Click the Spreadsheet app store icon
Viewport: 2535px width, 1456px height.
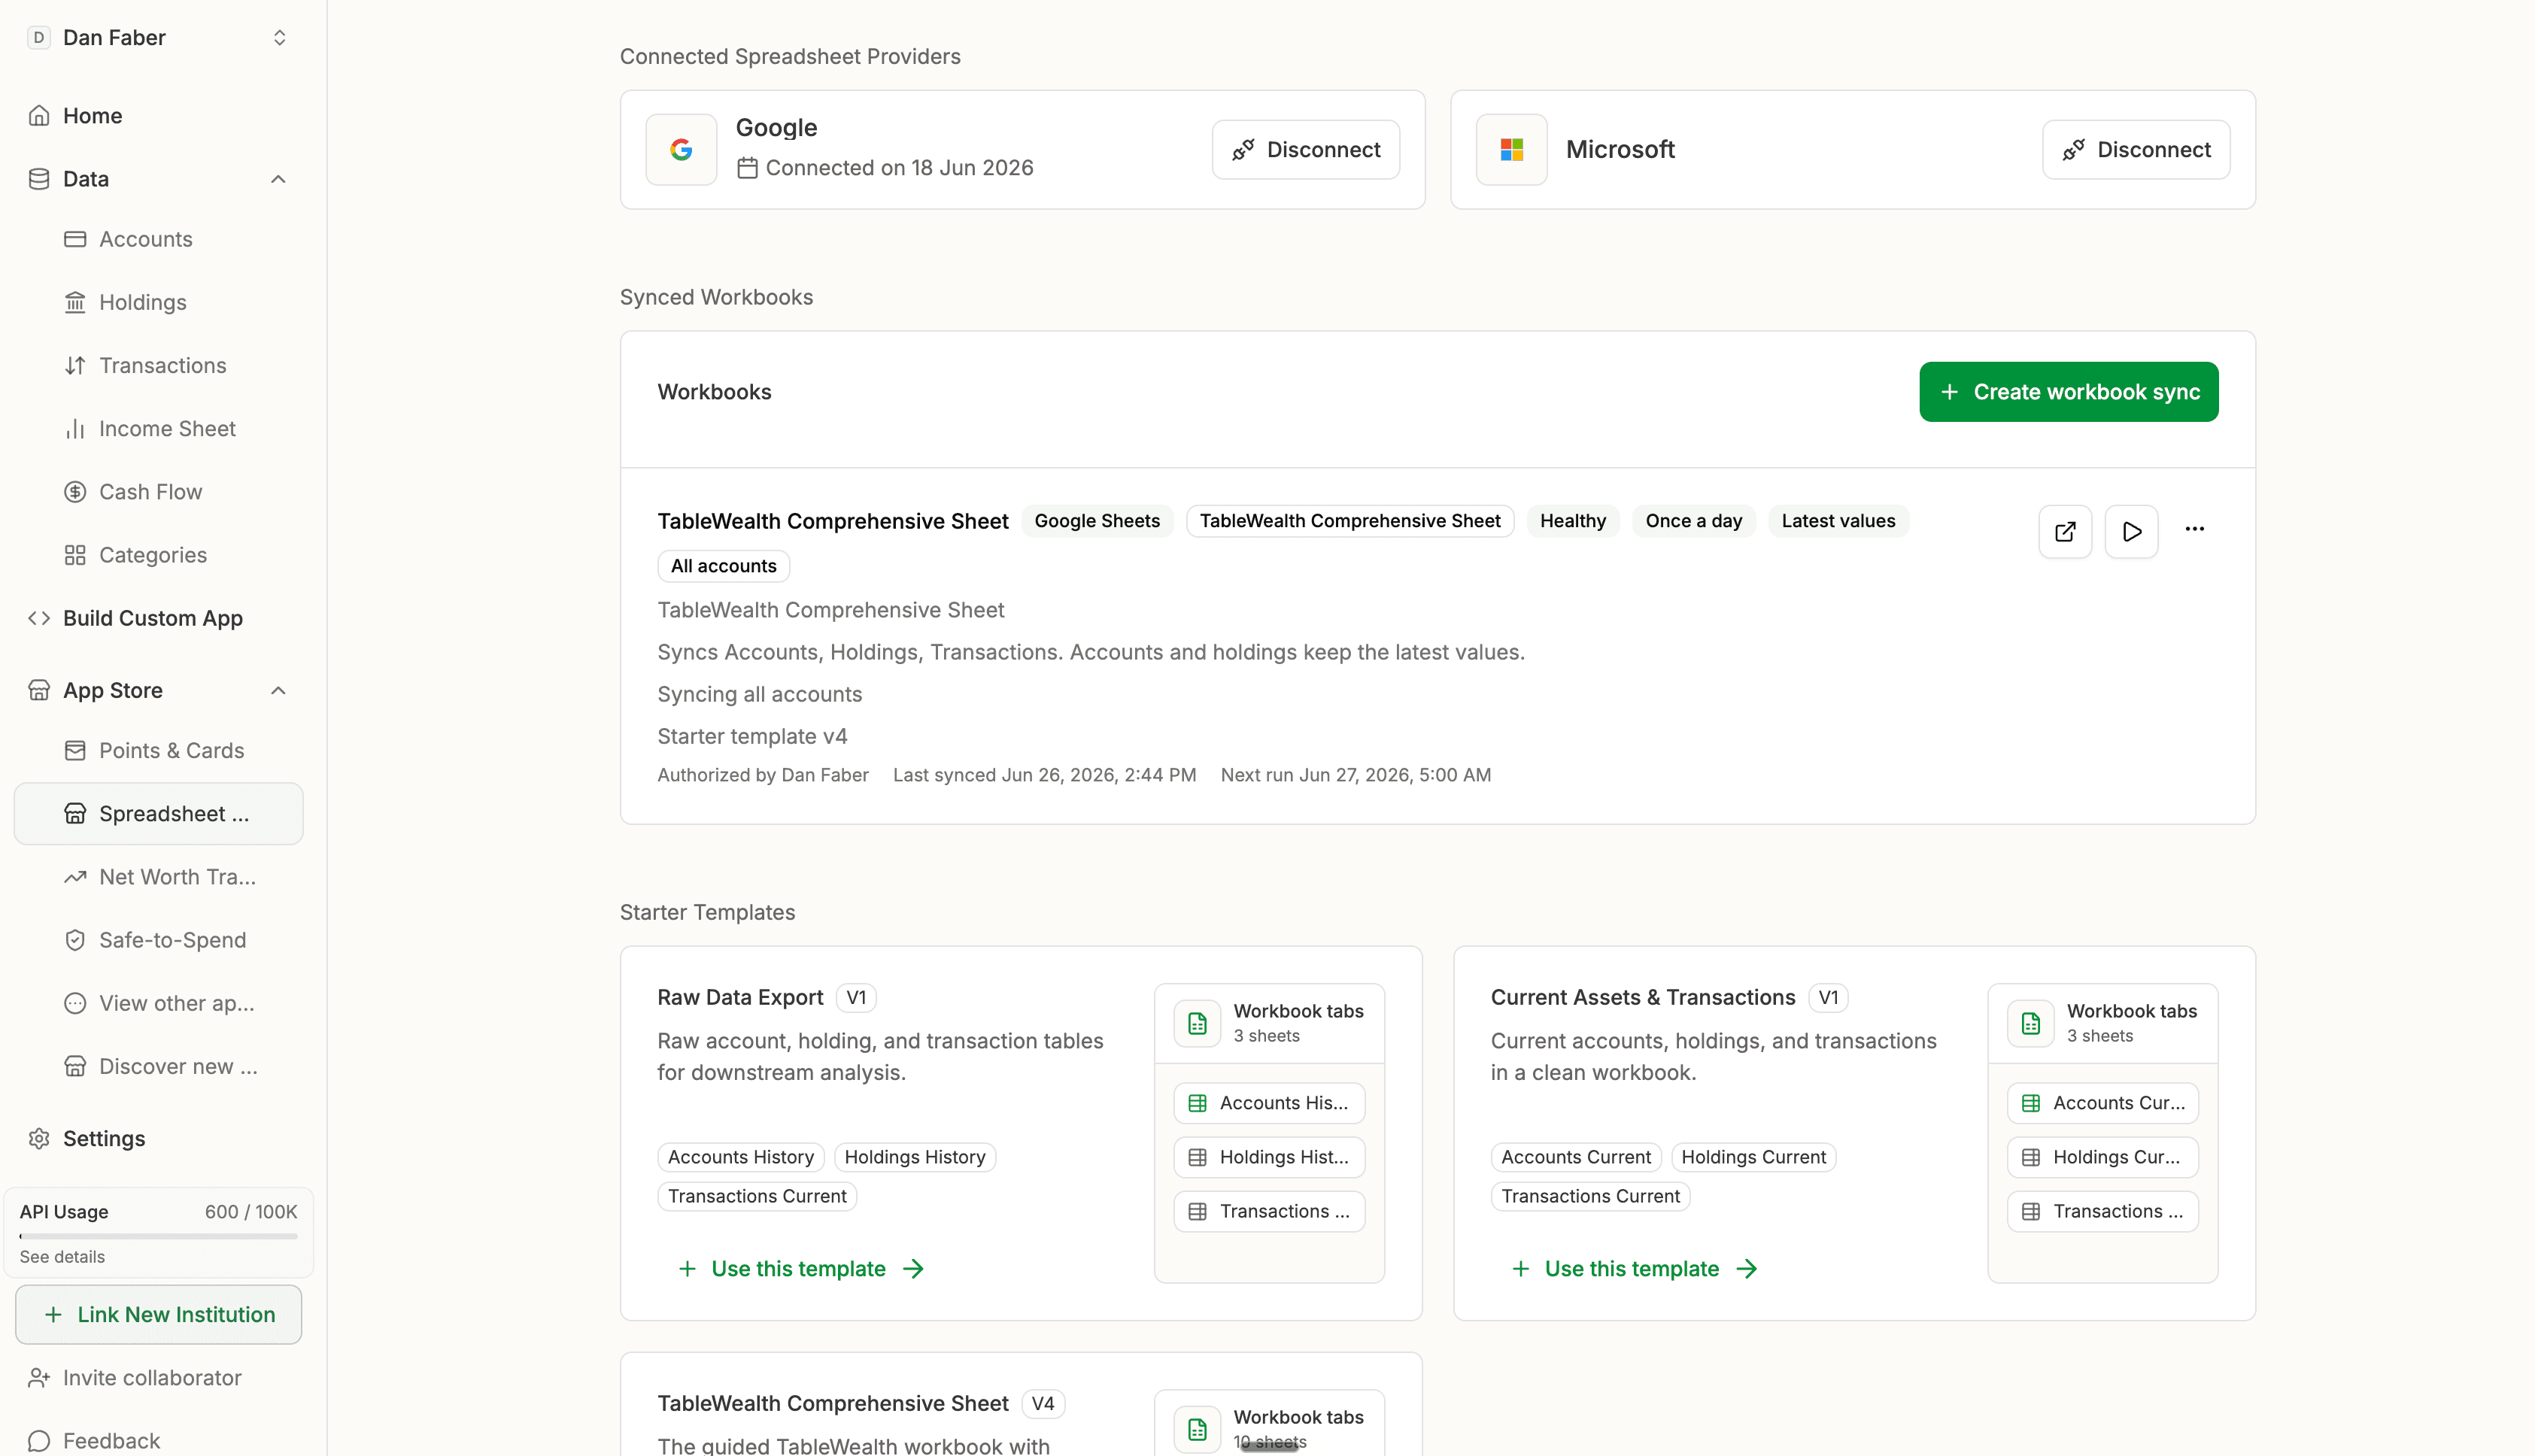point(75,813)
